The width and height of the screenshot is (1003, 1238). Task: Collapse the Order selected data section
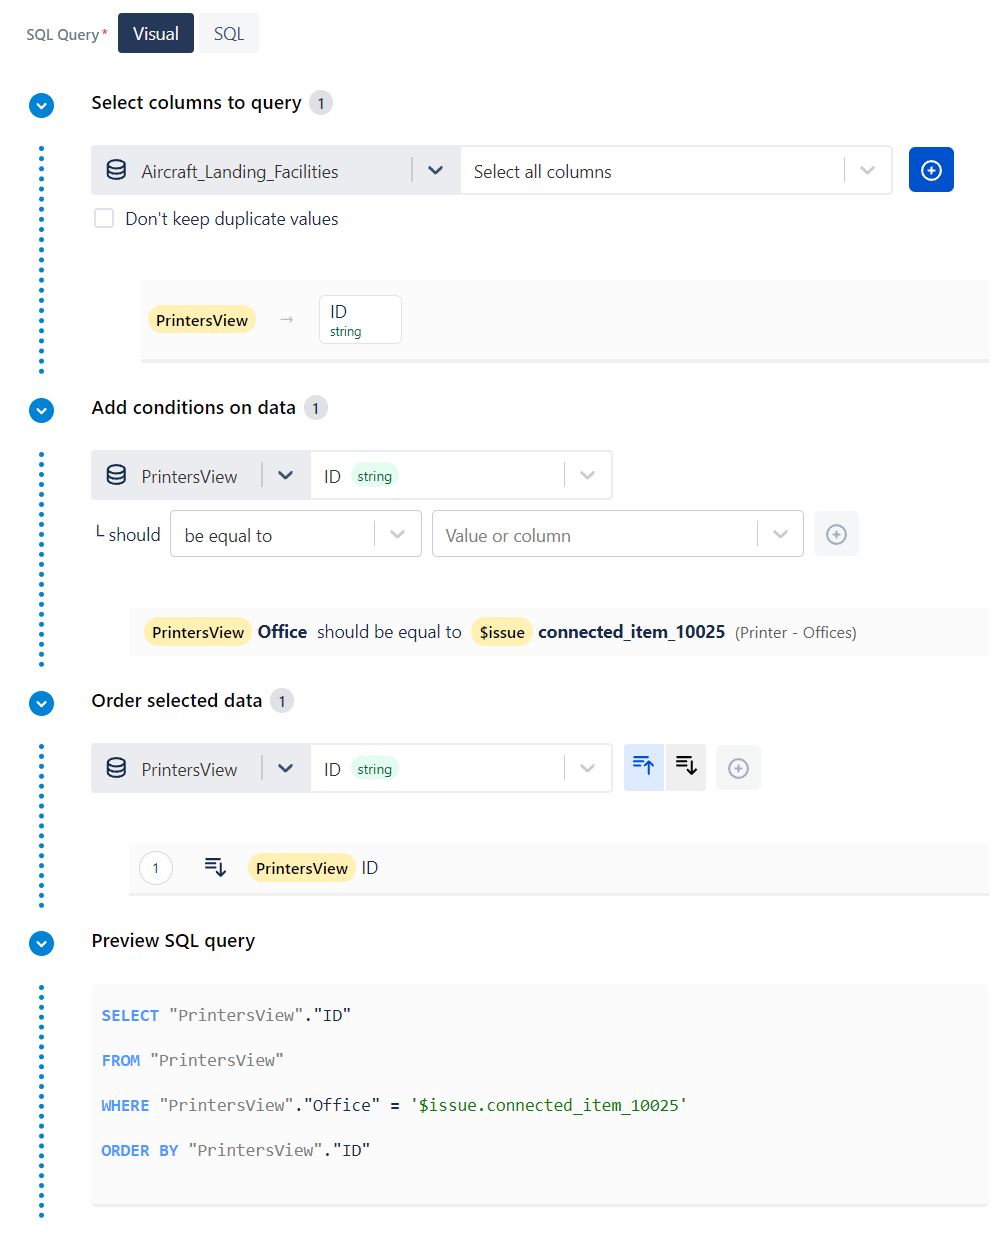41,703
